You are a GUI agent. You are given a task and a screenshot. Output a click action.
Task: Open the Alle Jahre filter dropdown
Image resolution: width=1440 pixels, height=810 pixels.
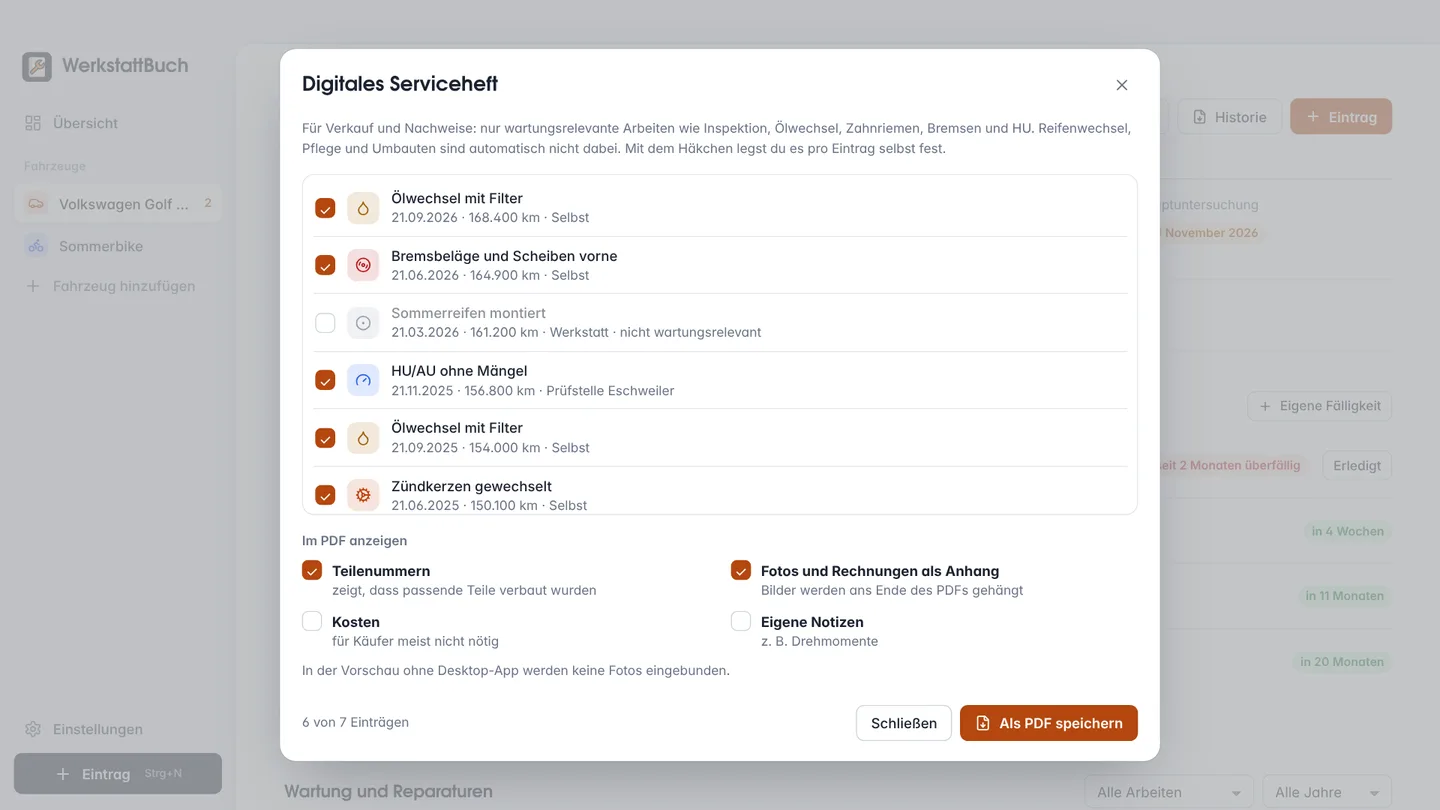click(1327, 792)
